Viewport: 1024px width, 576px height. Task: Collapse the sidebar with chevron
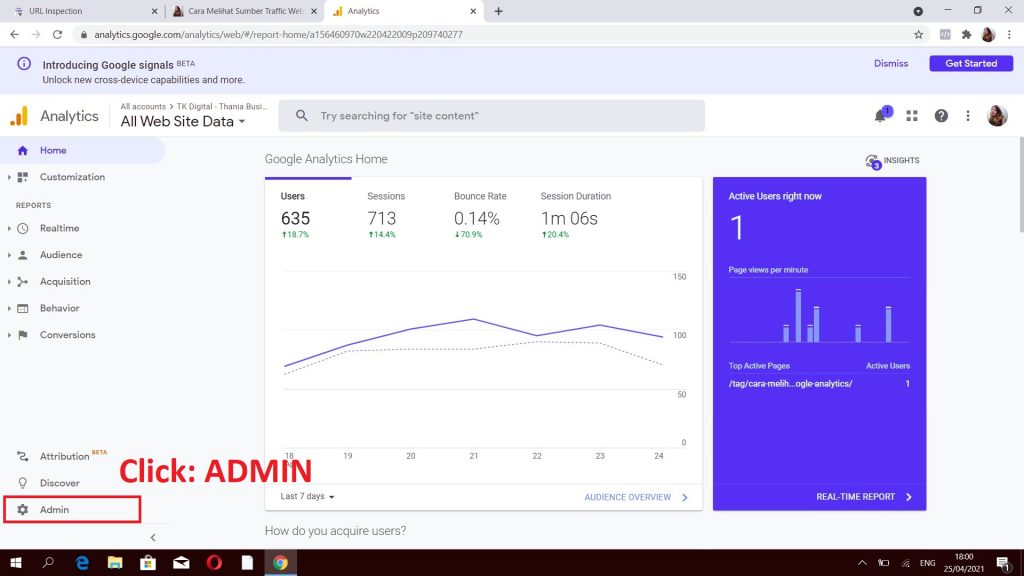pos(153,537)
